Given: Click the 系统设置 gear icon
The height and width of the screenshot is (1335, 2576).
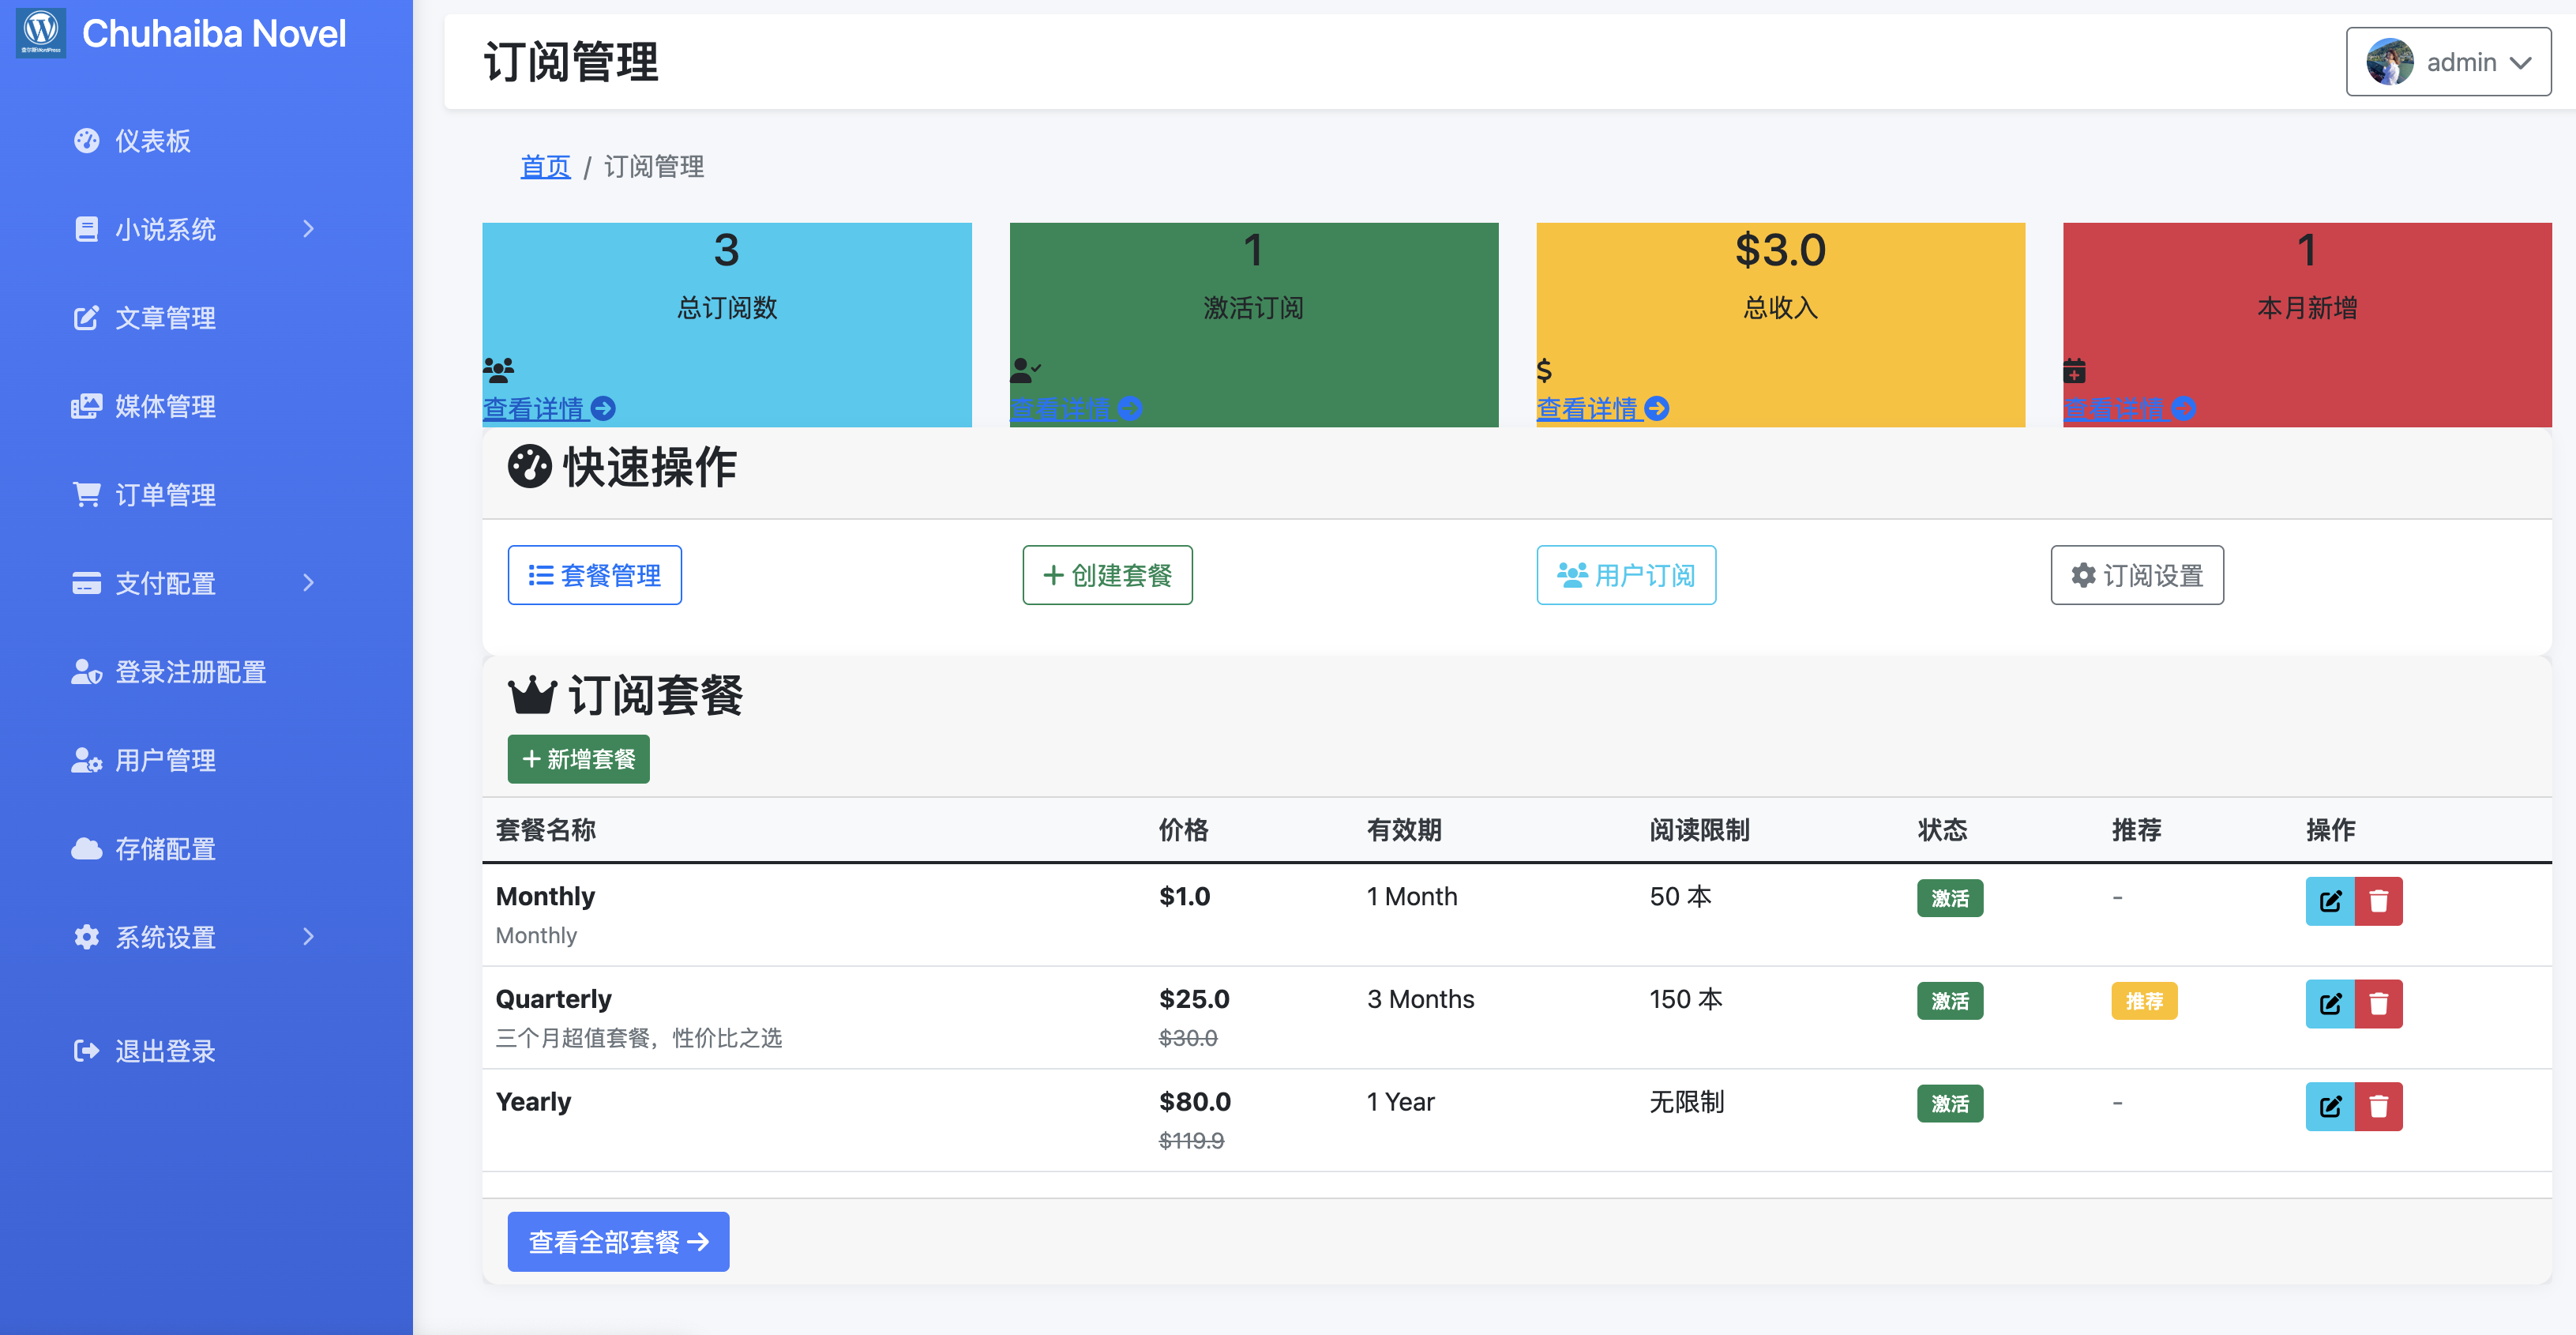Looking at the screenshot, I should [x=87, y=937].
